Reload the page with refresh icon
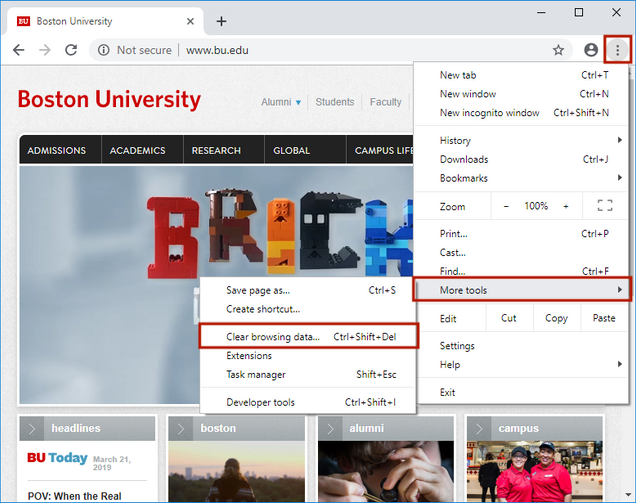This screenshot has width=636, height=503. (x=71, y=50)
